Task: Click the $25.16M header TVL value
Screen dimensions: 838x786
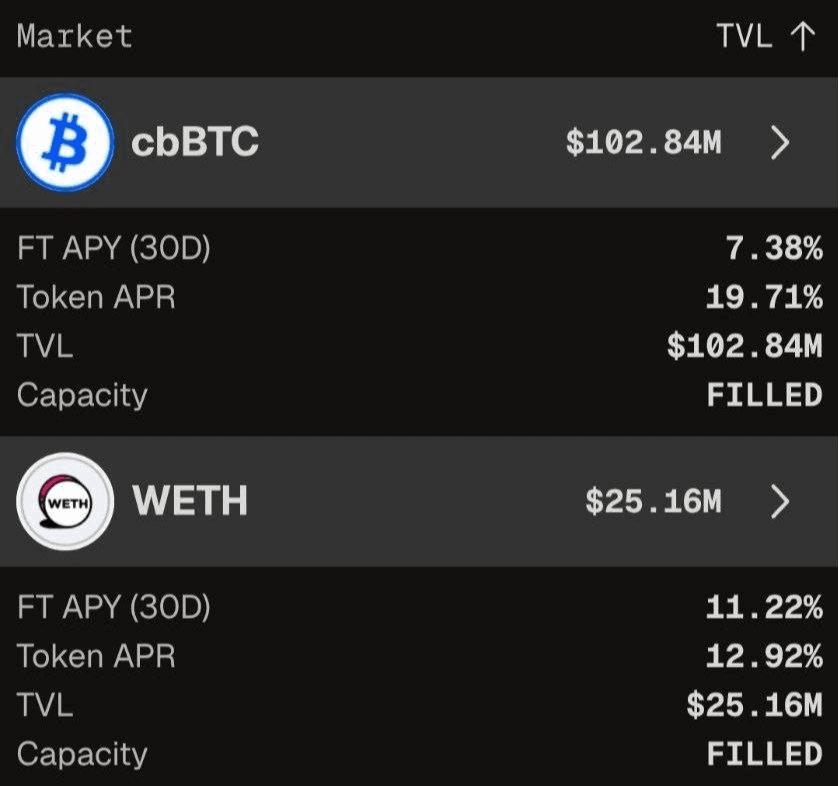Action: point(653,502)
